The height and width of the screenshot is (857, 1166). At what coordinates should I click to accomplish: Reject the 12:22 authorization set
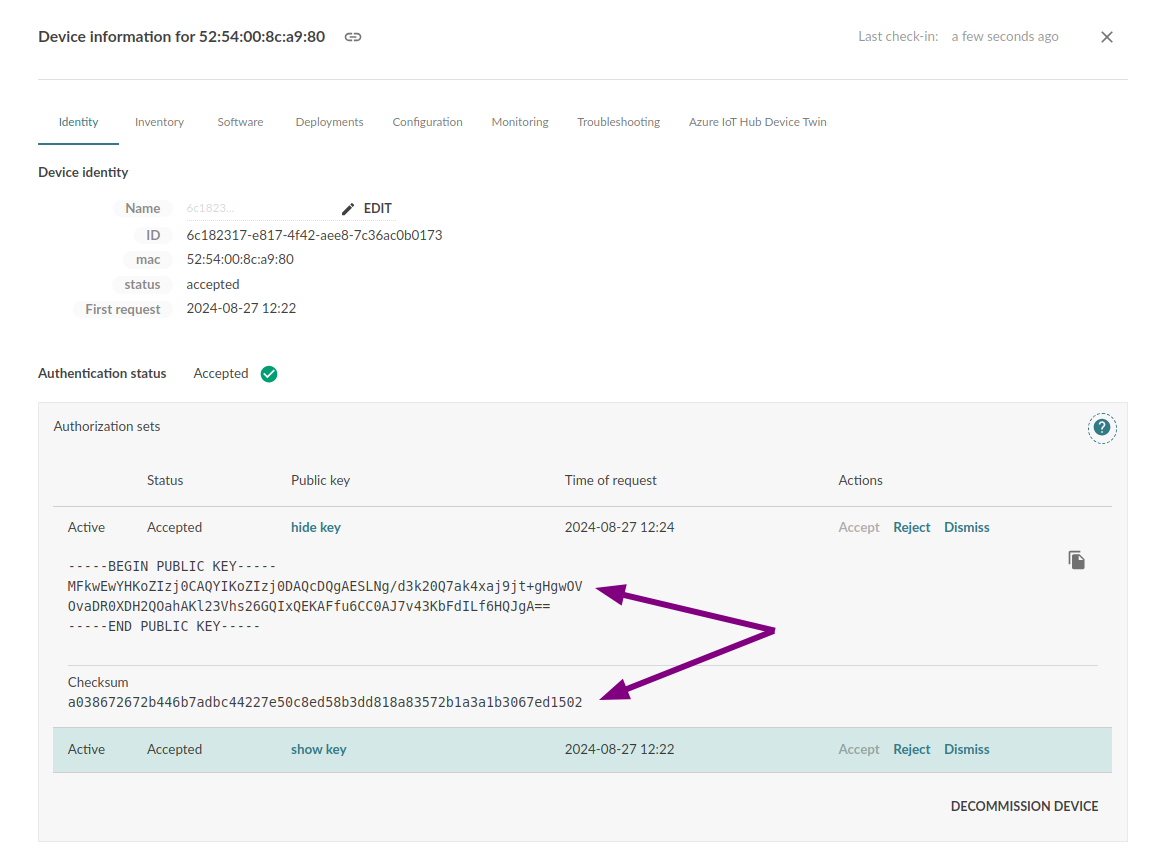pyautogui.click(x=911, y=749)
